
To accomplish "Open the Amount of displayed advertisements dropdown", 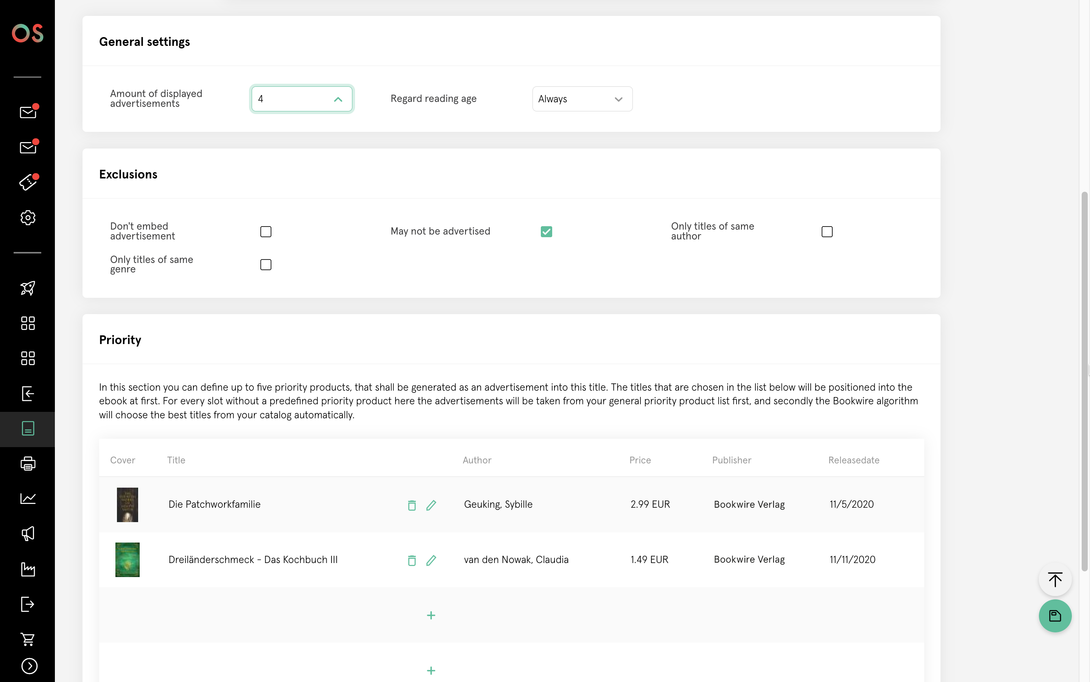I will click(x=301, y=99).
